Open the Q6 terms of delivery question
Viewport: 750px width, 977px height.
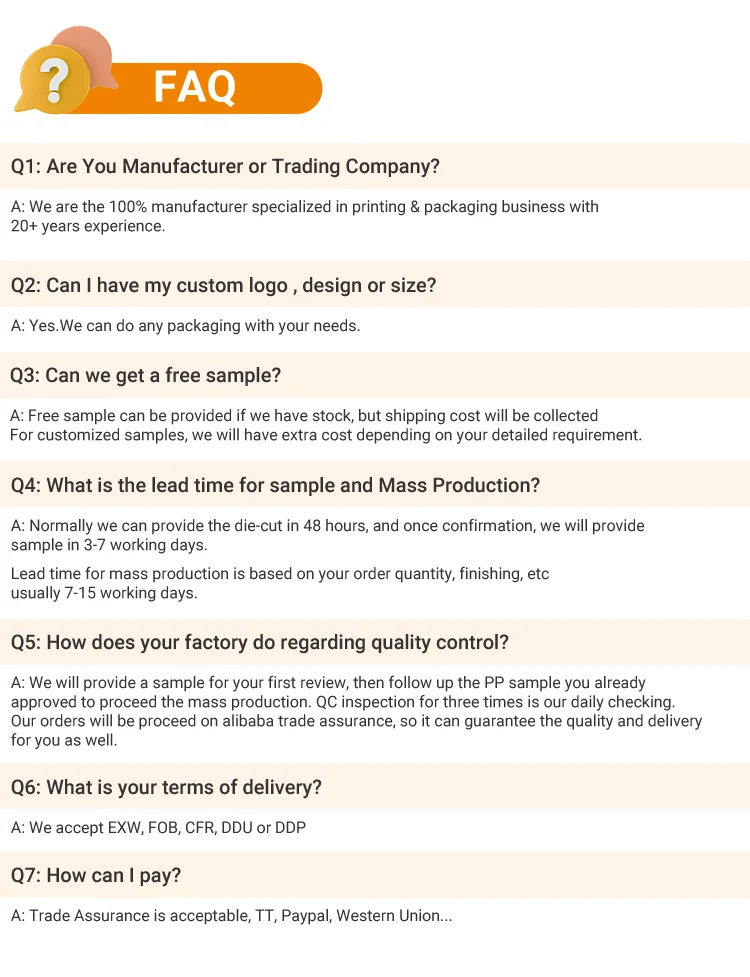[x=166, y=788]
